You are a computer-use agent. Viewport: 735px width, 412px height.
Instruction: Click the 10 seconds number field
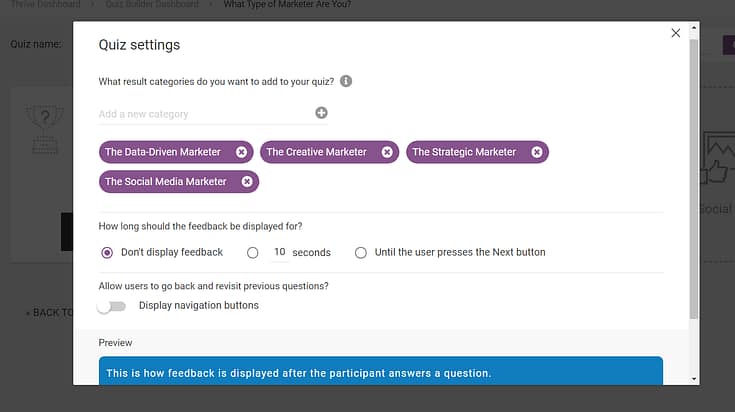[280, 252]
